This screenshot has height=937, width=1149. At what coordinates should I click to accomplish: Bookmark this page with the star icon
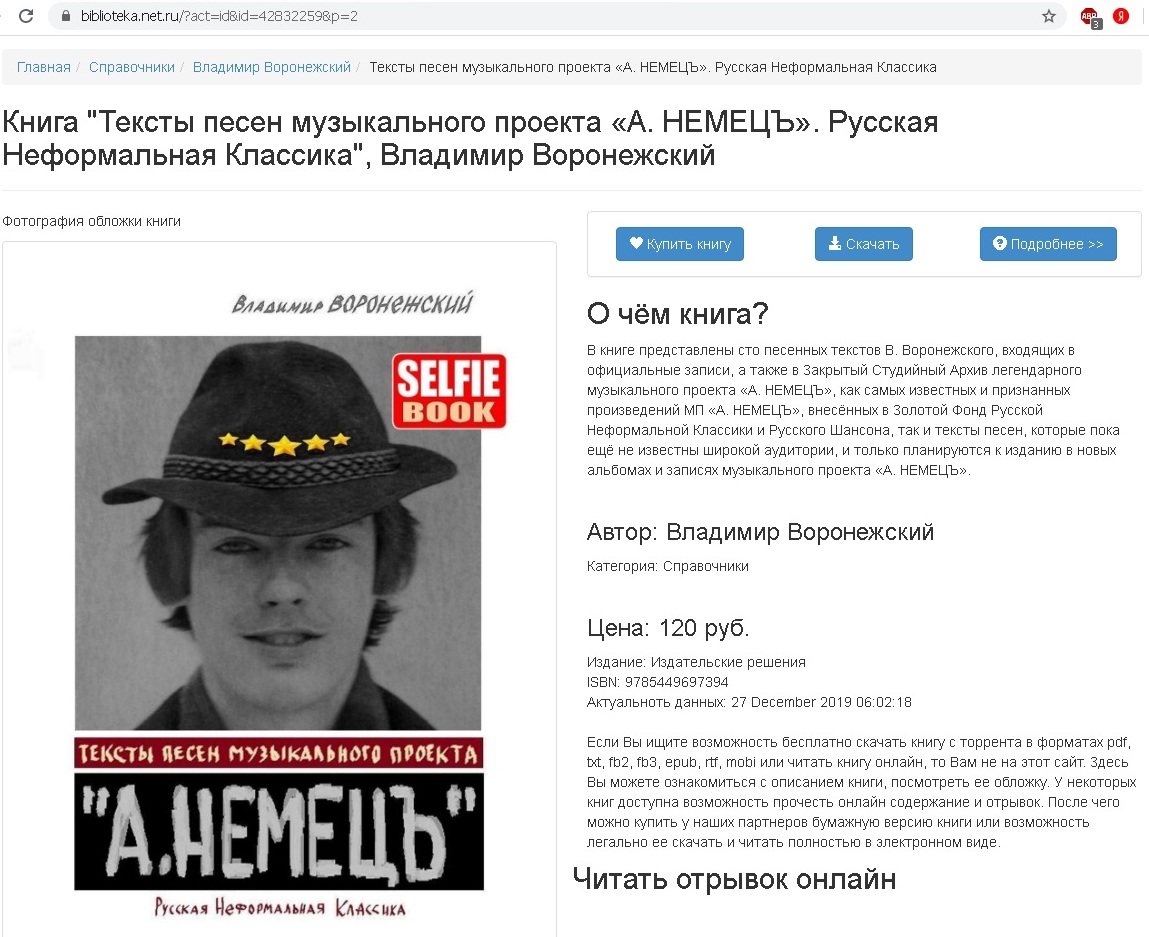tap(1049, 15)
